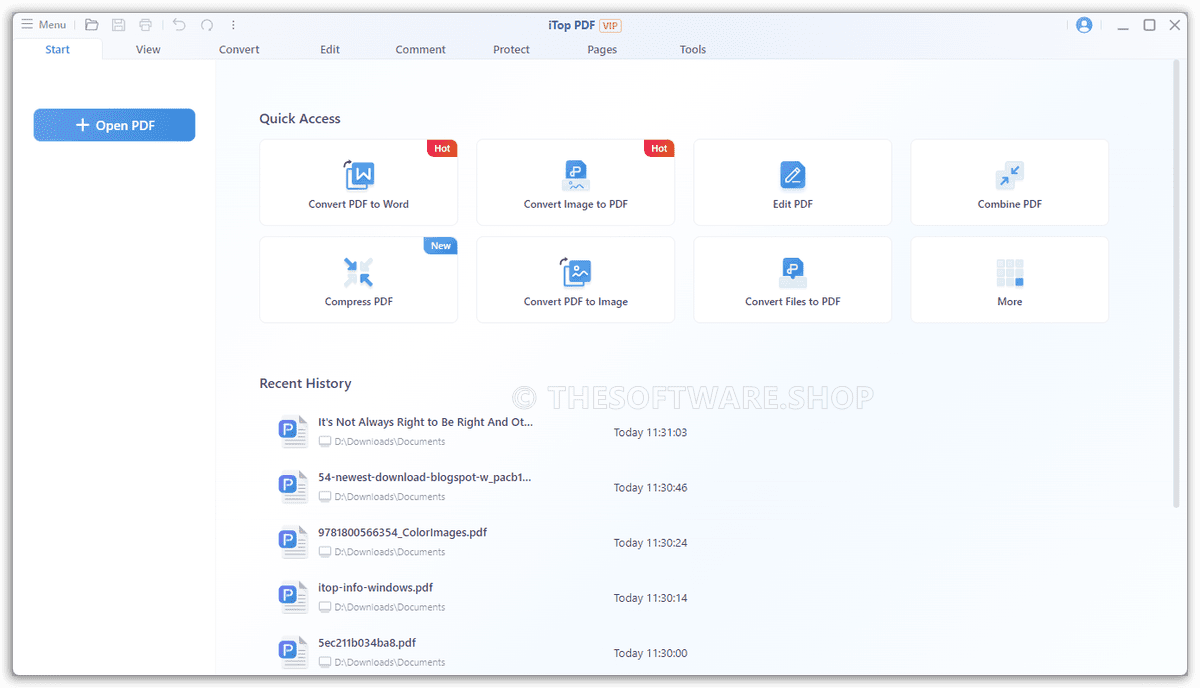Open the Edit tab

coord(330,49)
